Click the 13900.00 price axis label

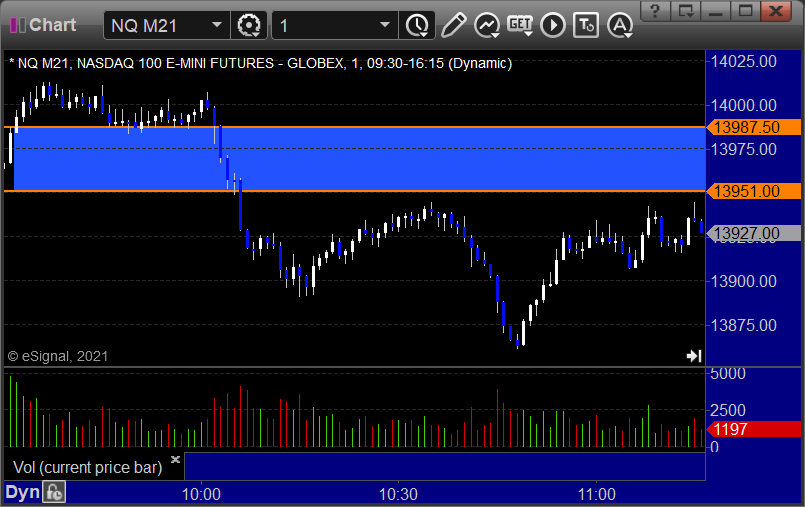click(743, 281)
